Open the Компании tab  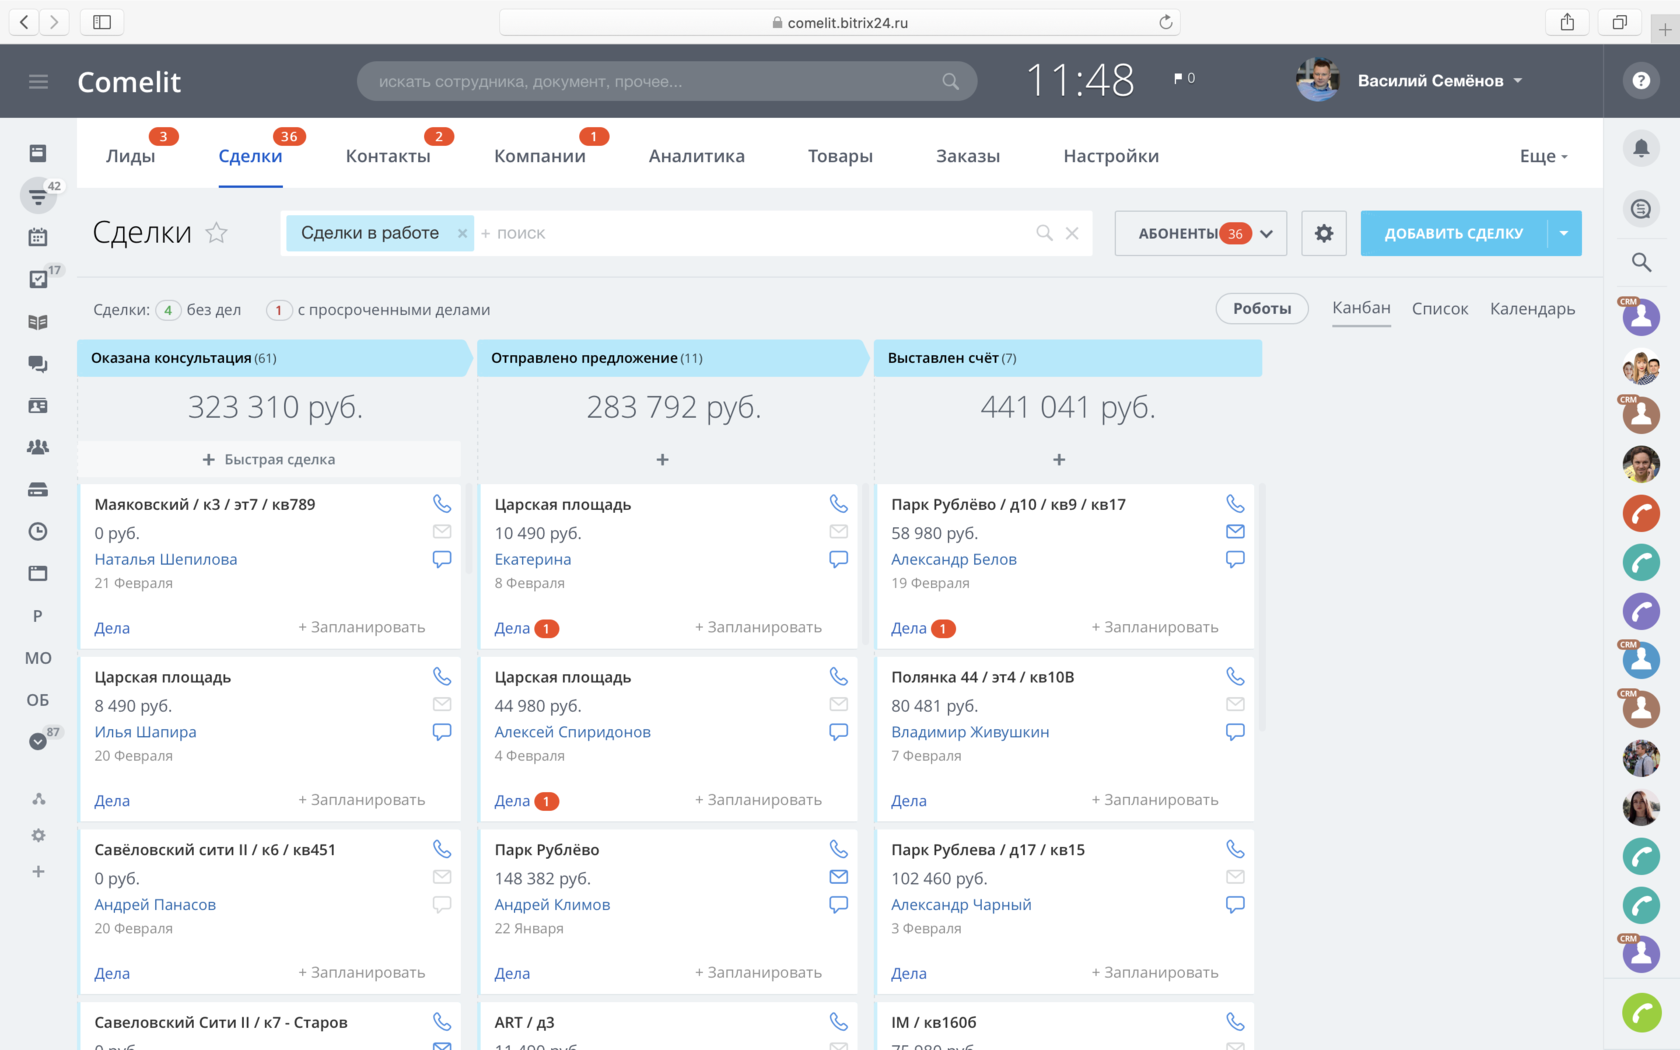coord(540,156)
